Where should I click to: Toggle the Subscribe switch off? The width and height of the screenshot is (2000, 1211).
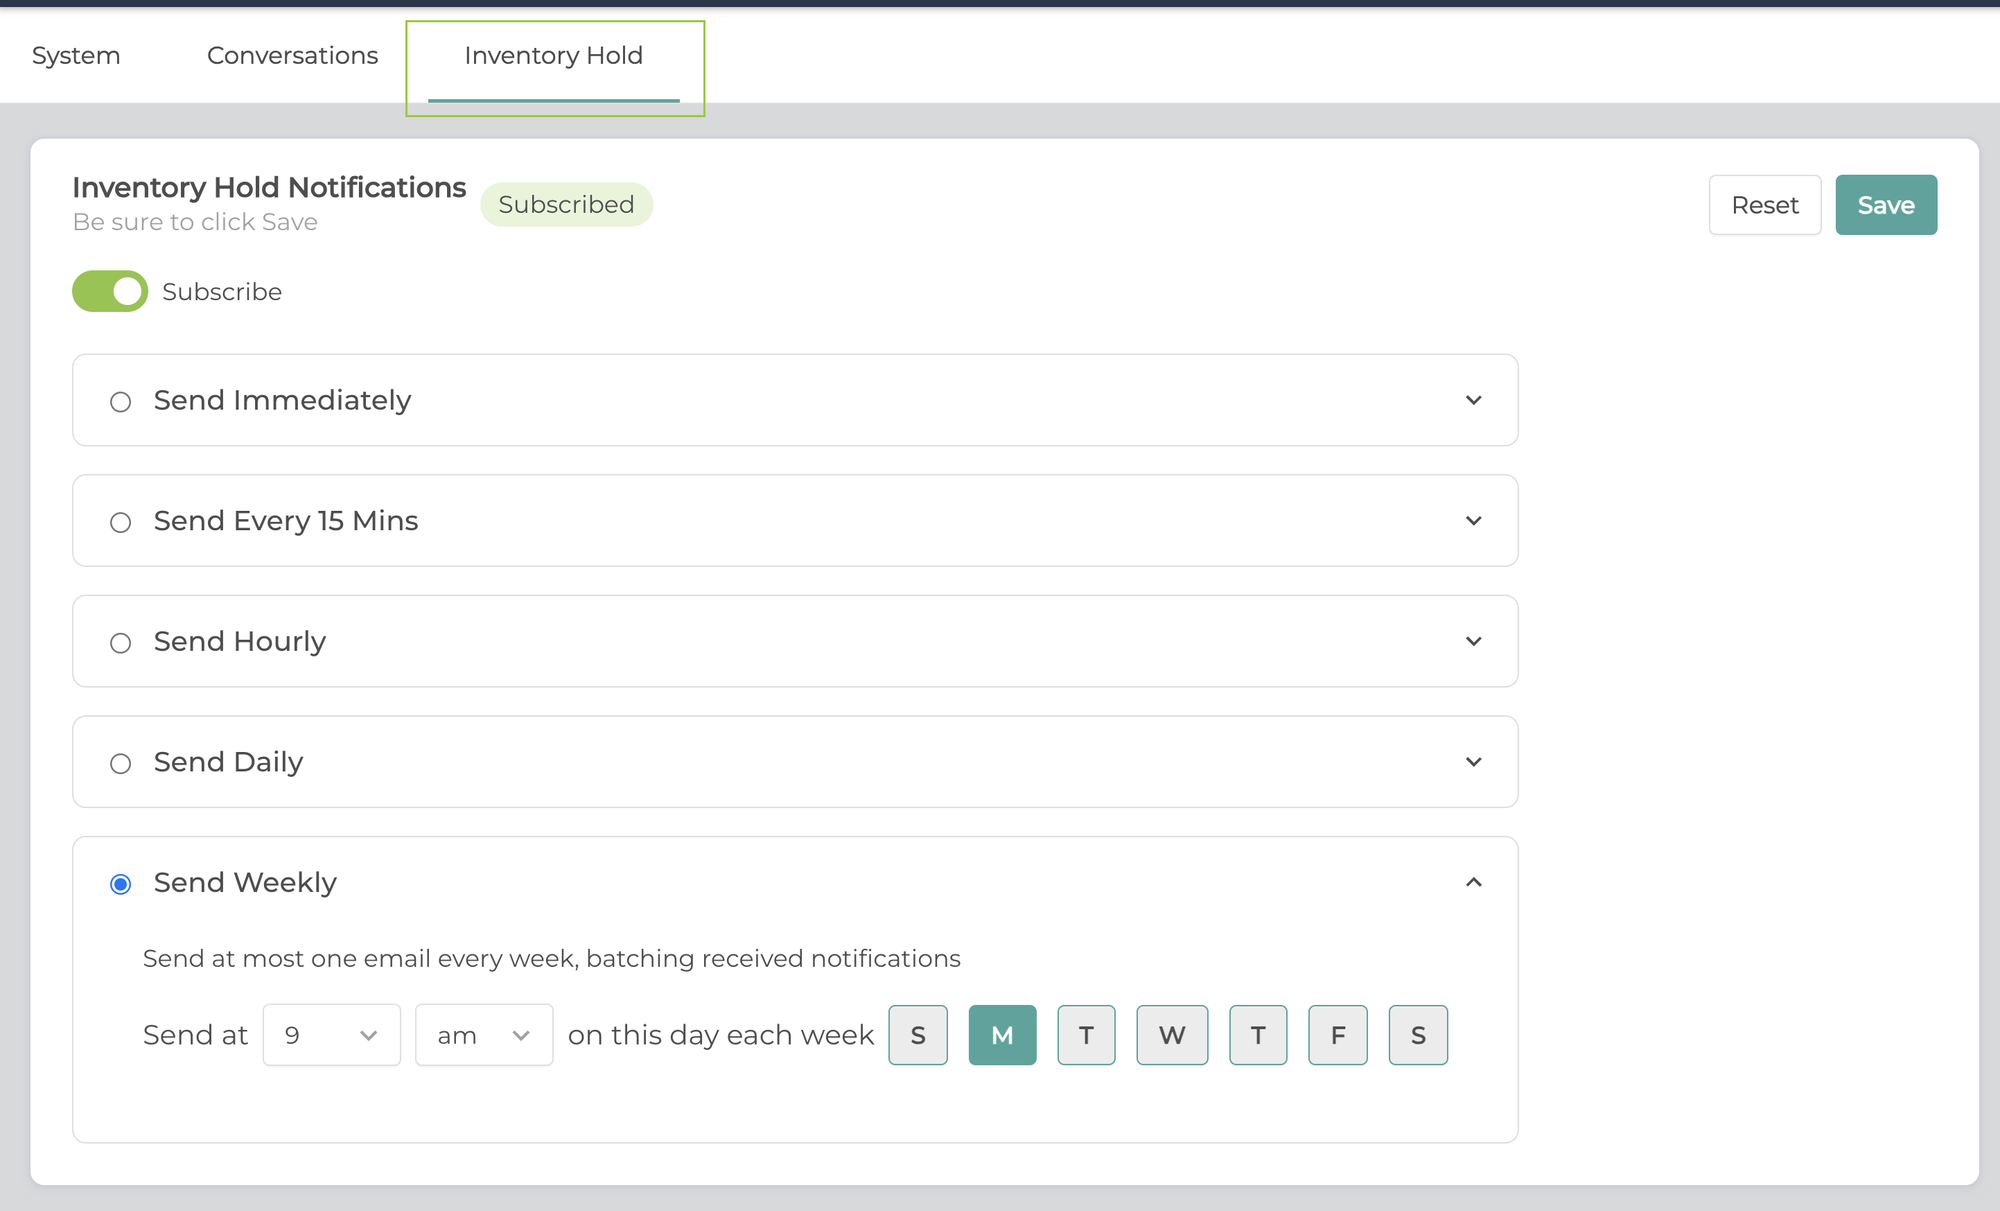coord(110,291)
